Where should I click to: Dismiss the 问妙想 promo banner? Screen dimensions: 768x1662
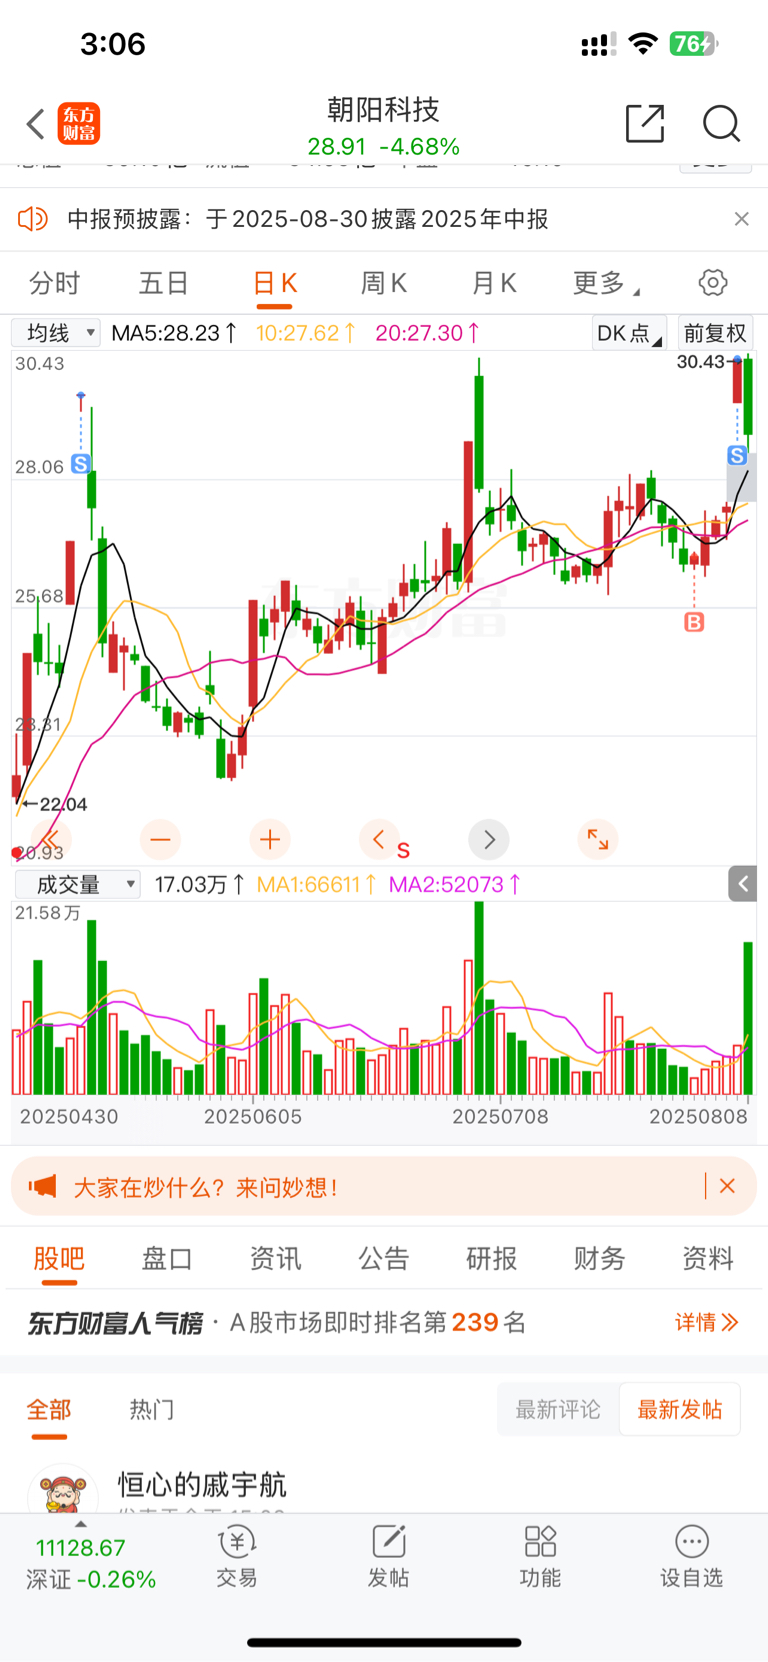[727, 1186]
